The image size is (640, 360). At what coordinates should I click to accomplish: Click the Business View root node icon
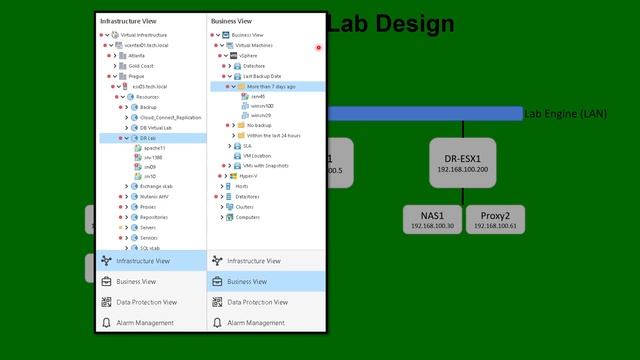(226, 35)
